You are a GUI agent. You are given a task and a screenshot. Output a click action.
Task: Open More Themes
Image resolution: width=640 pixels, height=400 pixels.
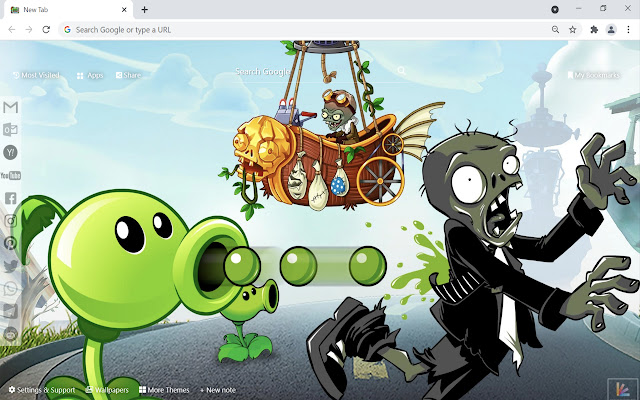pos(164,390)
